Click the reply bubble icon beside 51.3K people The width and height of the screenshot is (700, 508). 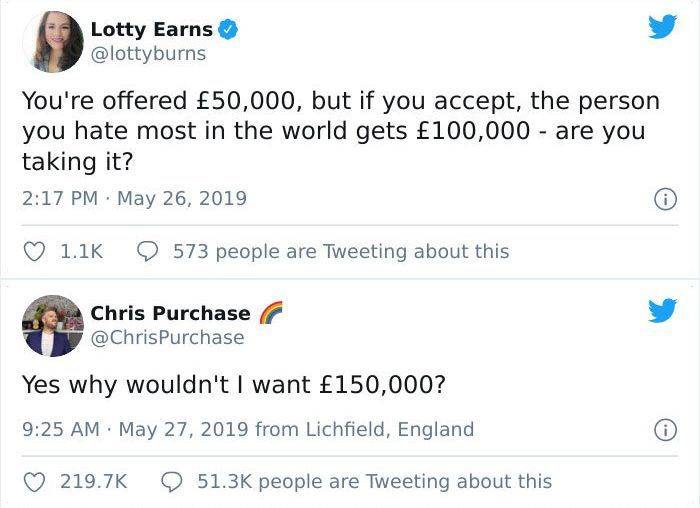point(172,482)
